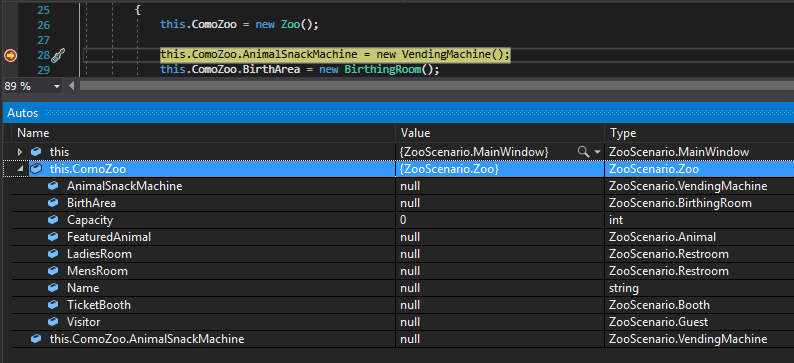794x363 pixels.
Task: Click the object icon beside this.ComoZoo
Action: pyautogui.click(x=35, y=169)
